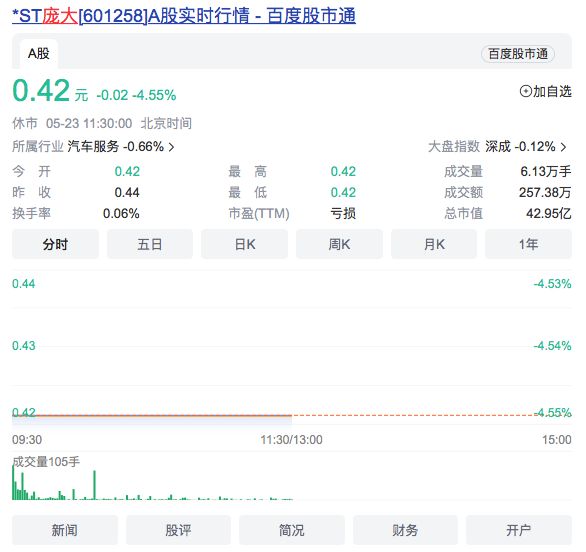Click the 昨收 value 0.44
The image size is (586, 552).
coord(127,192)
